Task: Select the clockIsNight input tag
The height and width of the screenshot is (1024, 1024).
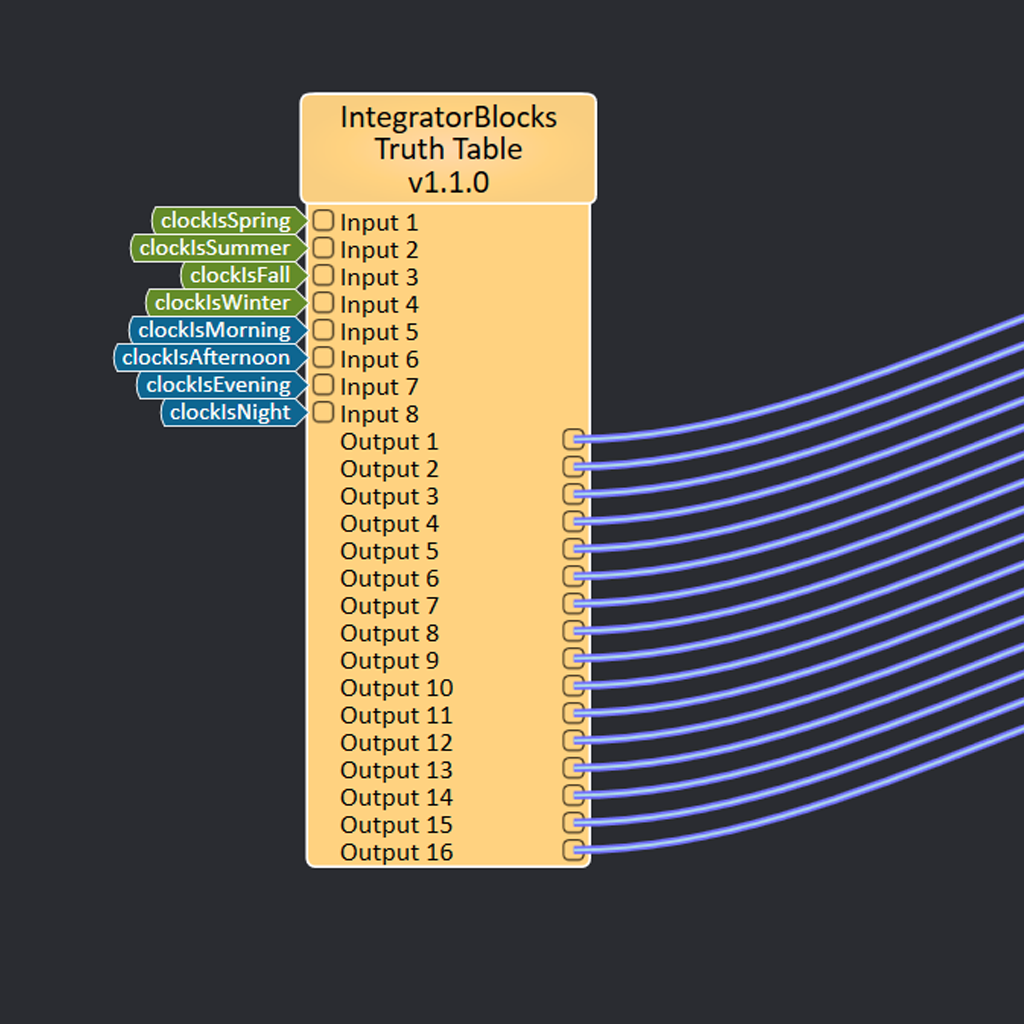Action: pyautogui.click(x=233, y=412)
